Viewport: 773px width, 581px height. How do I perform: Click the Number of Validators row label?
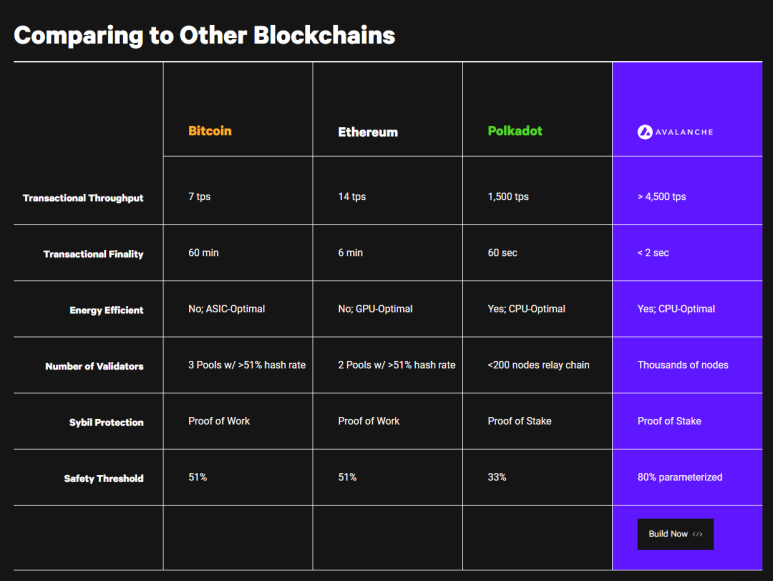(x=94, y=366)
